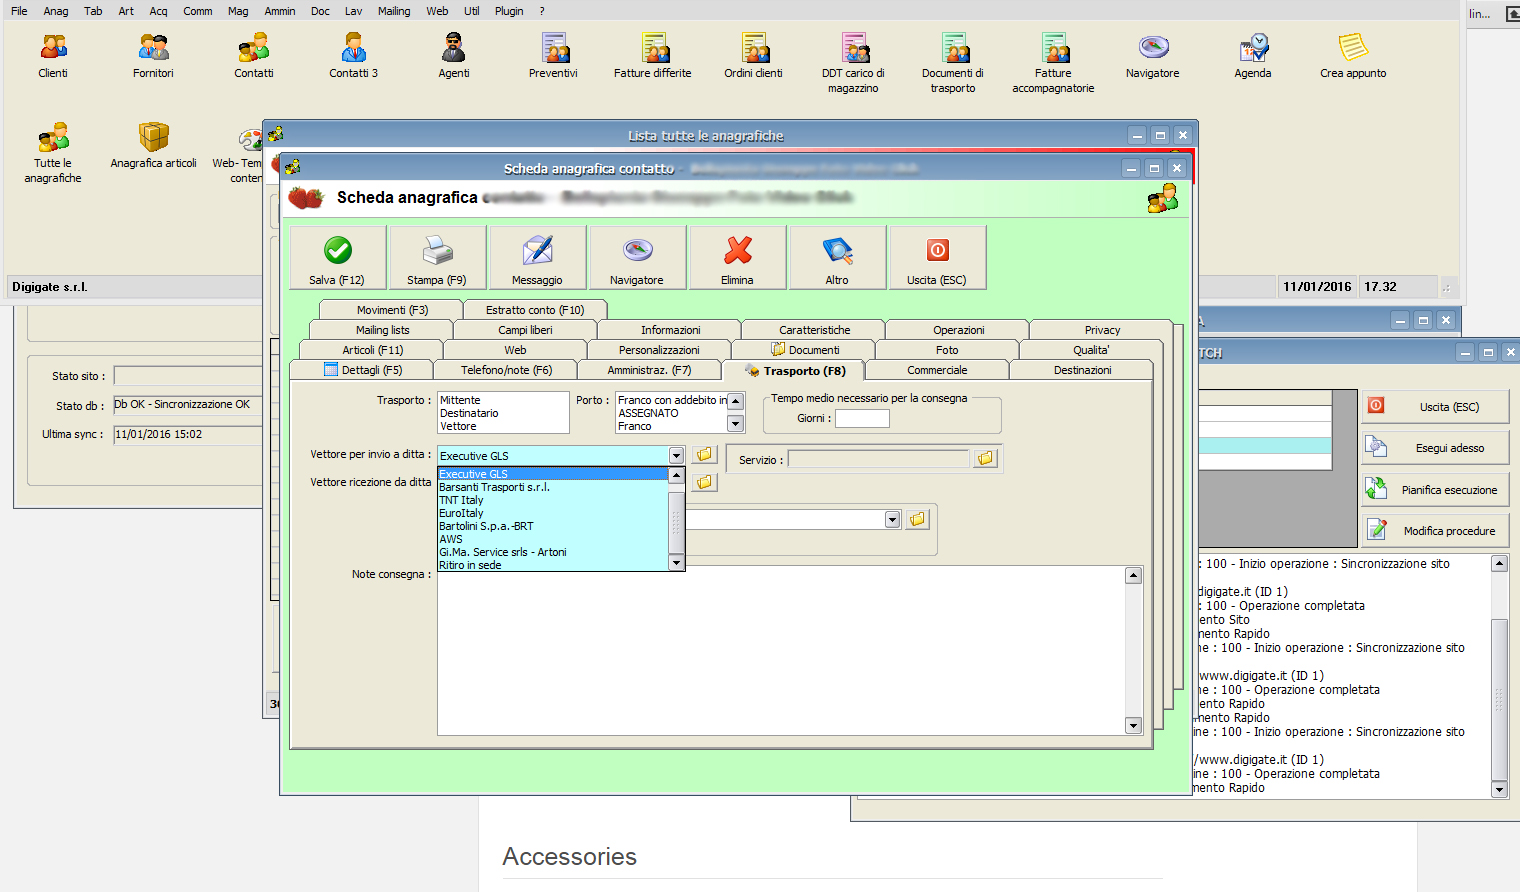This screenshot has width=1520, height=892.
Task: Open the Messaggio composer
Action: 537,258
